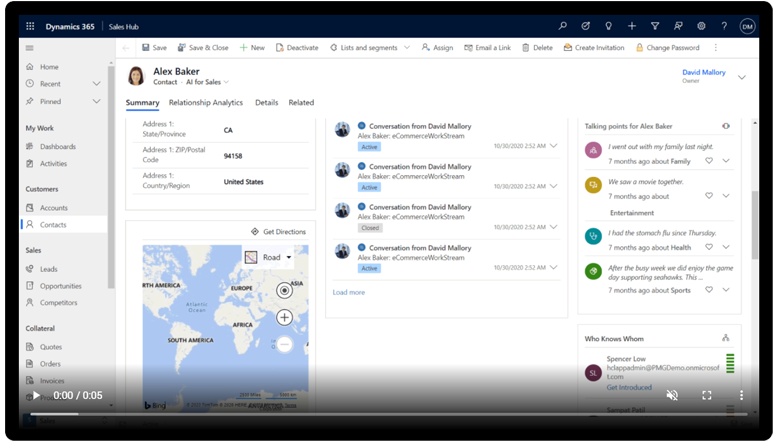The image size is (774, 441).
Task: Expand the Family talking point
Action: [x=726, y=161]
